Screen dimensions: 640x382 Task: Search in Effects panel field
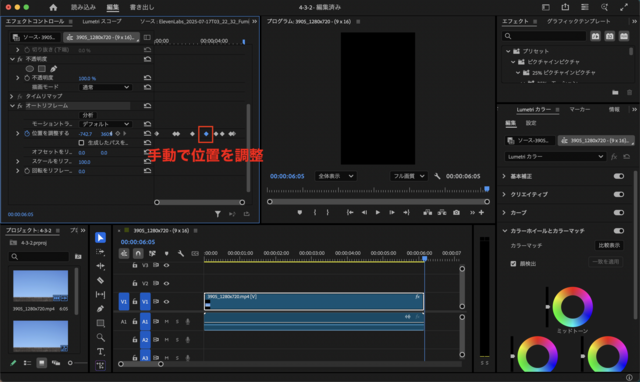click(544, 36)
